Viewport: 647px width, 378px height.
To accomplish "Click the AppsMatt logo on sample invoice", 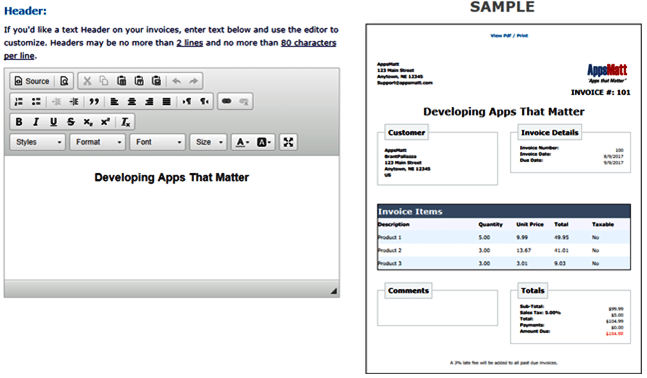I will (607, 73).
